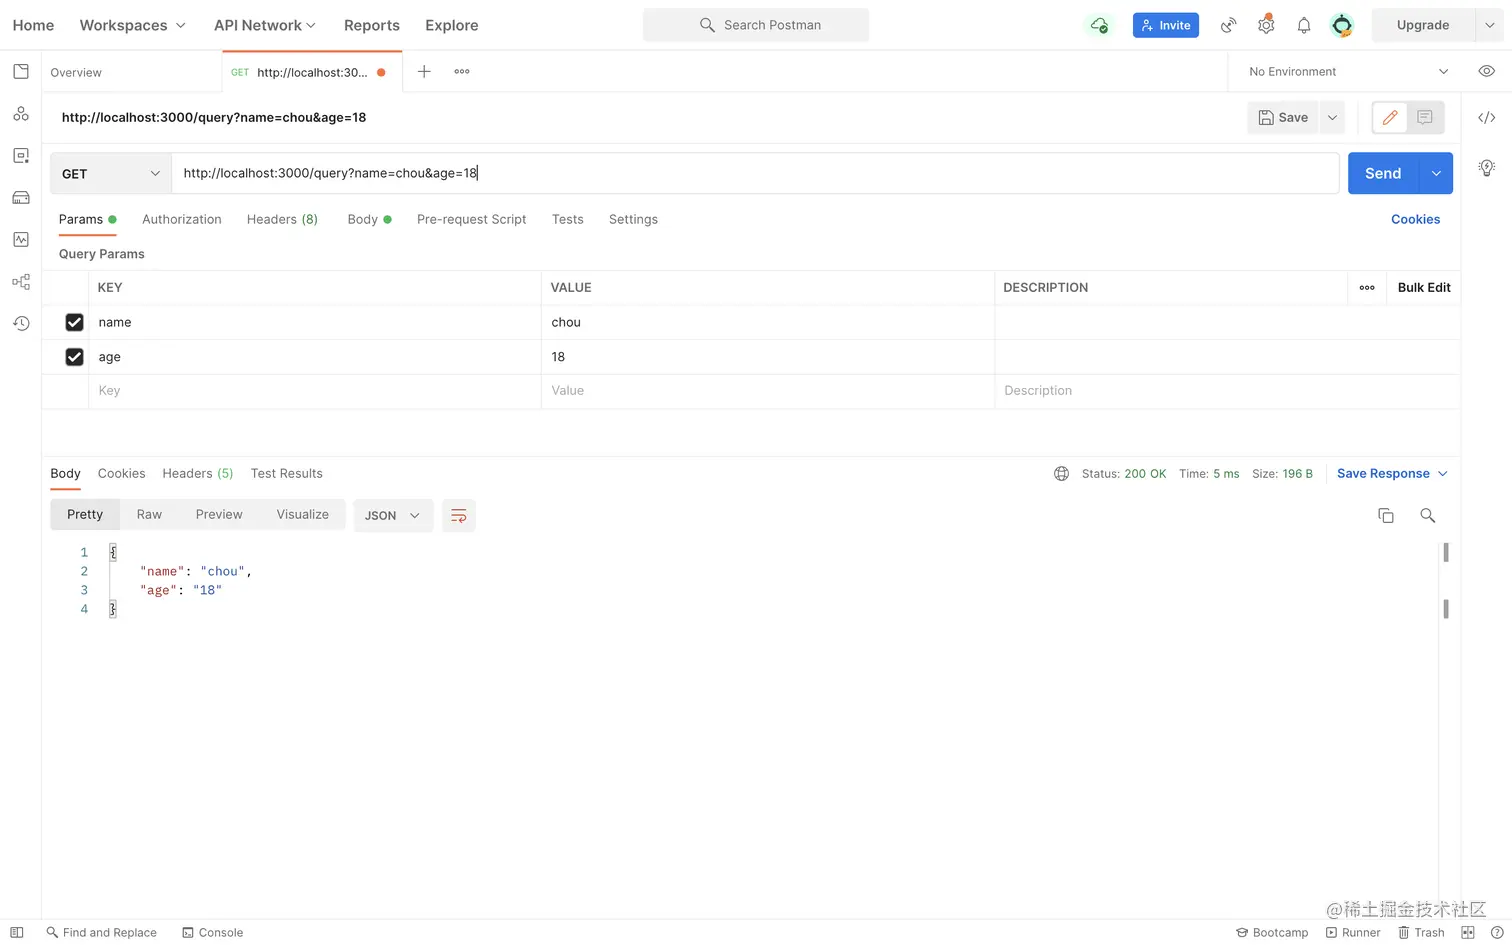Image resolution: width=1512 pixels, height=945 pixels.
Task: Uncheck the name parameter checkbox
Action: click(74, 322)
